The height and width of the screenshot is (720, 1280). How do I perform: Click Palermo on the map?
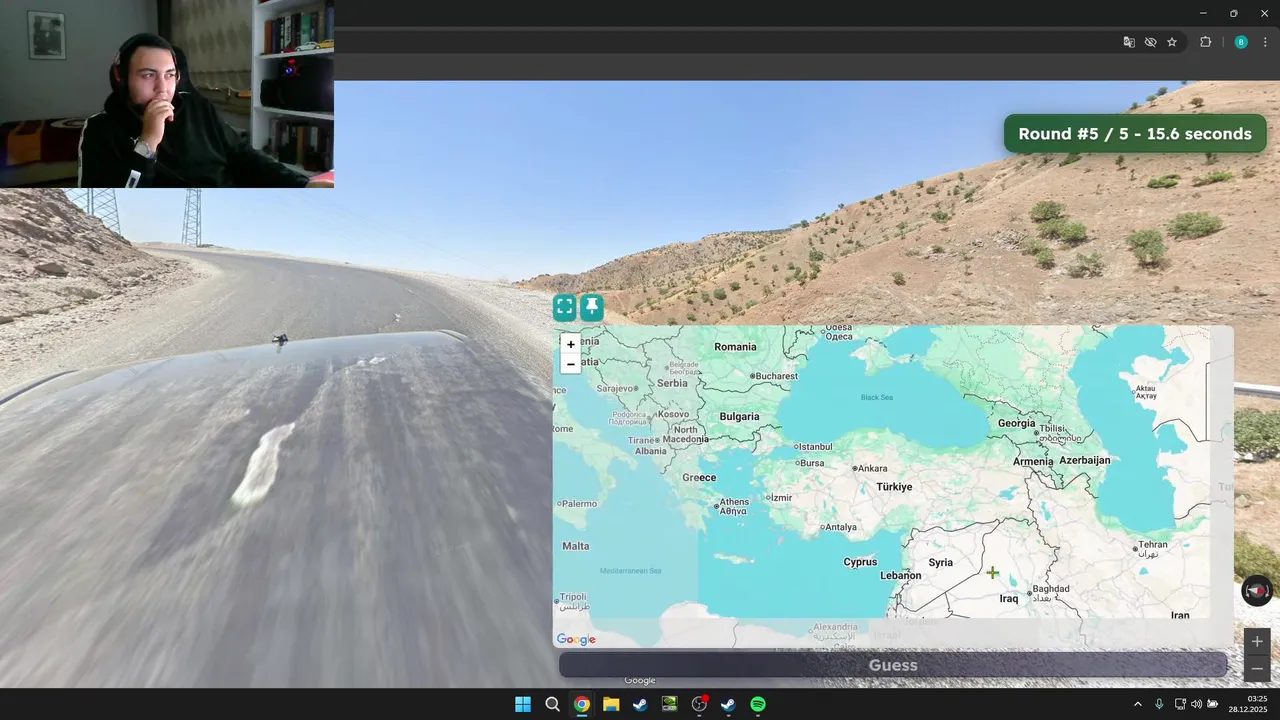tap(577, 504)
